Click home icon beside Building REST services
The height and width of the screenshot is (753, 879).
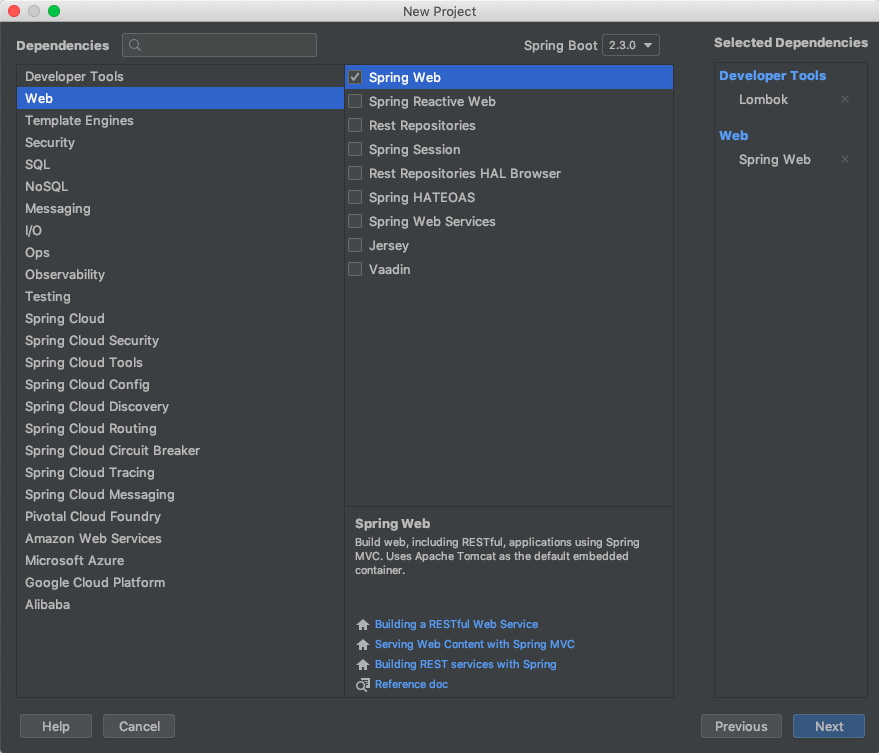point(363,664)
